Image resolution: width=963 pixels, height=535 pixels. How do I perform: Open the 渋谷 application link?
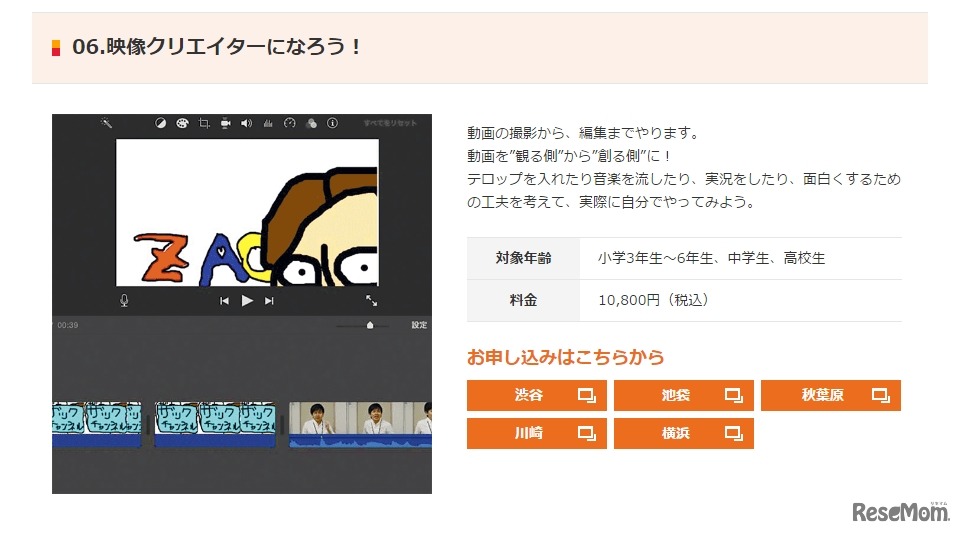pyautogui.click(x=536, y=395)
